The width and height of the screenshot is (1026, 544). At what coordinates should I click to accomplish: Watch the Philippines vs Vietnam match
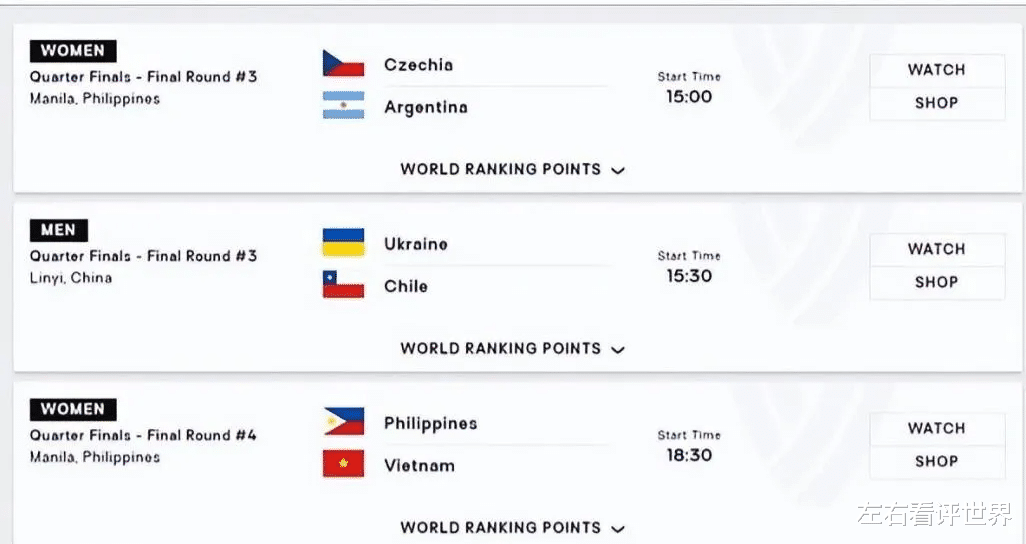pos(936,429)
